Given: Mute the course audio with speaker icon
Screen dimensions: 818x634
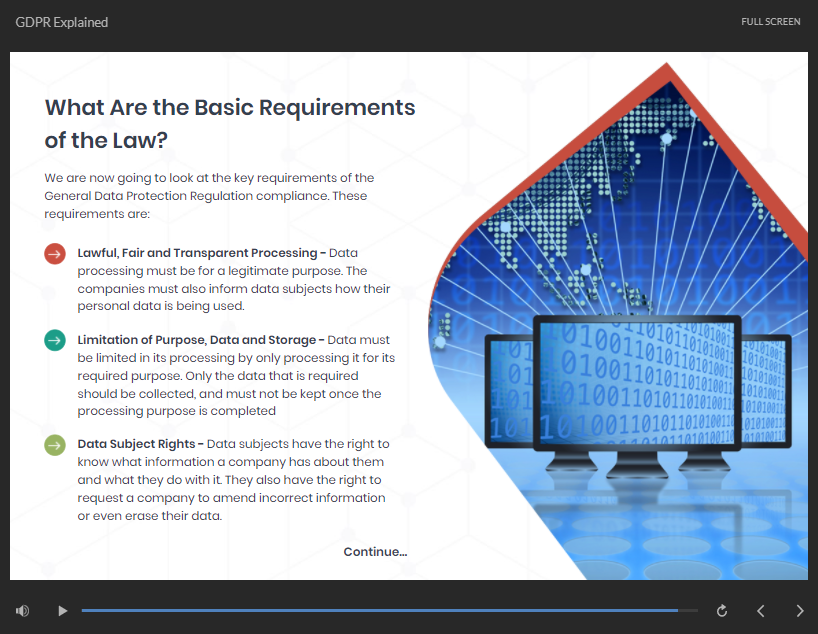Looking at the screenshot, I should [x=22, y=611].
